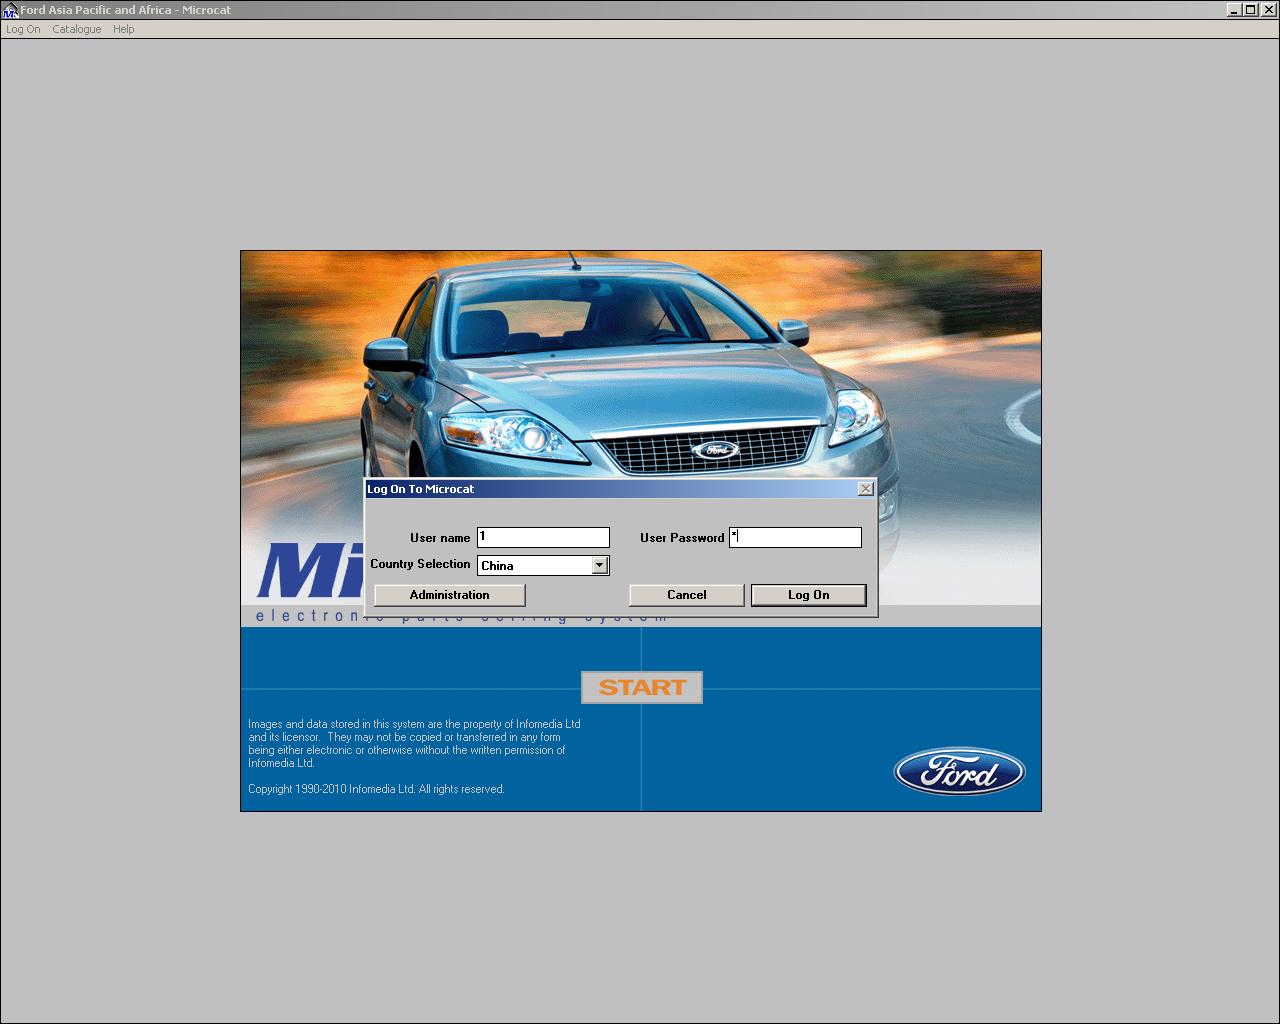Close the Log On To Microcat dialog
The width and height of the screenshot is (1280, 1024).
pyautogui.click(x=866, y=489)
